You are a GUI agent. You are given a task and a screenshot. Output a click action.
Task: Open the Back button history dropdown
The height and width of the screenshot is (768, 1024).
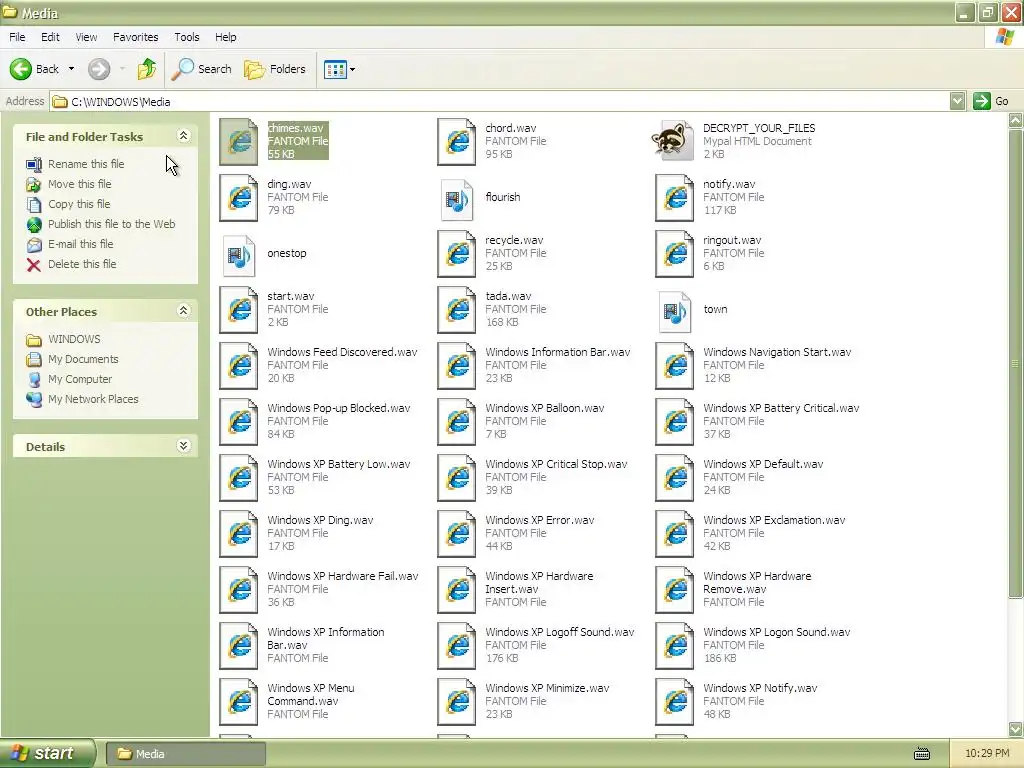click(x=71, y=69)
